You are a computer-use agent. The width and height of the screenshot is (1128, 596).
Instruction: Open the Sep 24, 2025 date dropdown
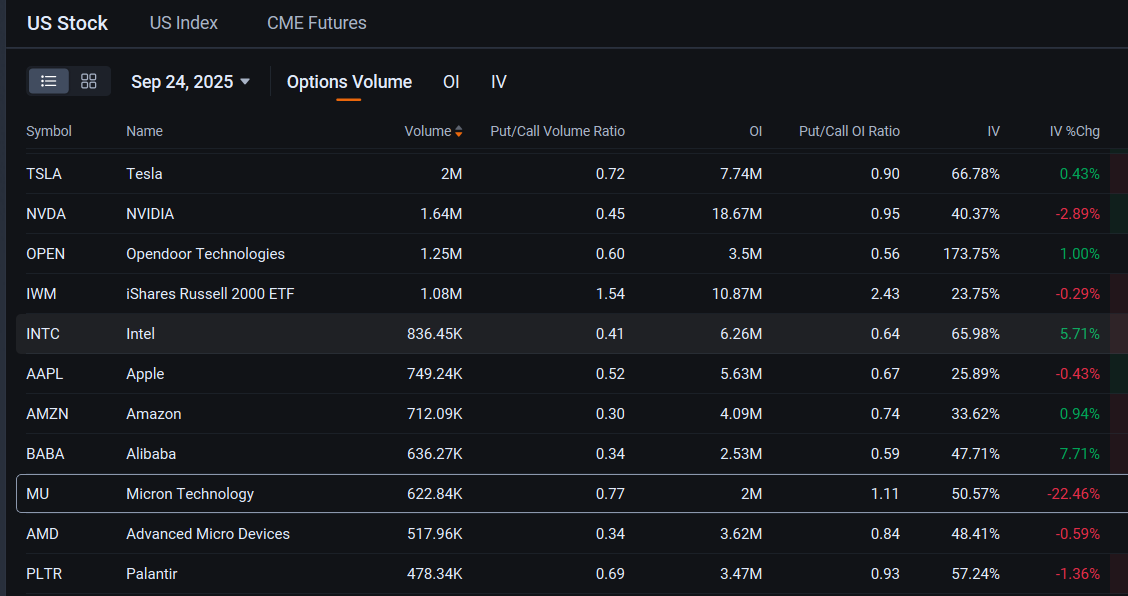(191, 81)
